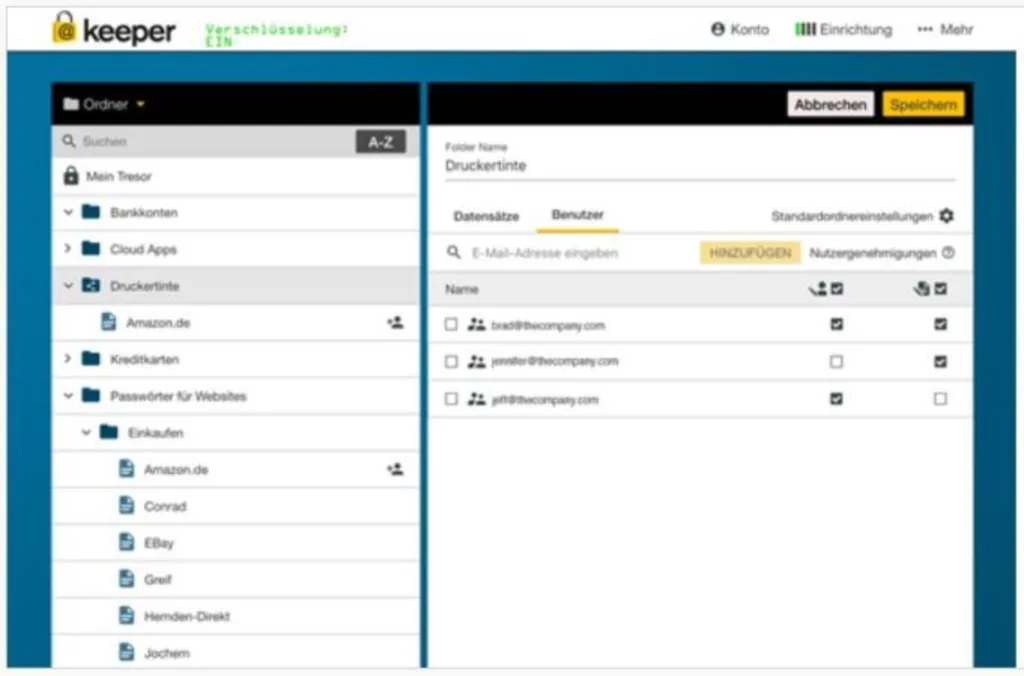Select the row checkbox for brad@thecompany.com
Viewport: 1024px width, 676px height.
coord(451,325)
